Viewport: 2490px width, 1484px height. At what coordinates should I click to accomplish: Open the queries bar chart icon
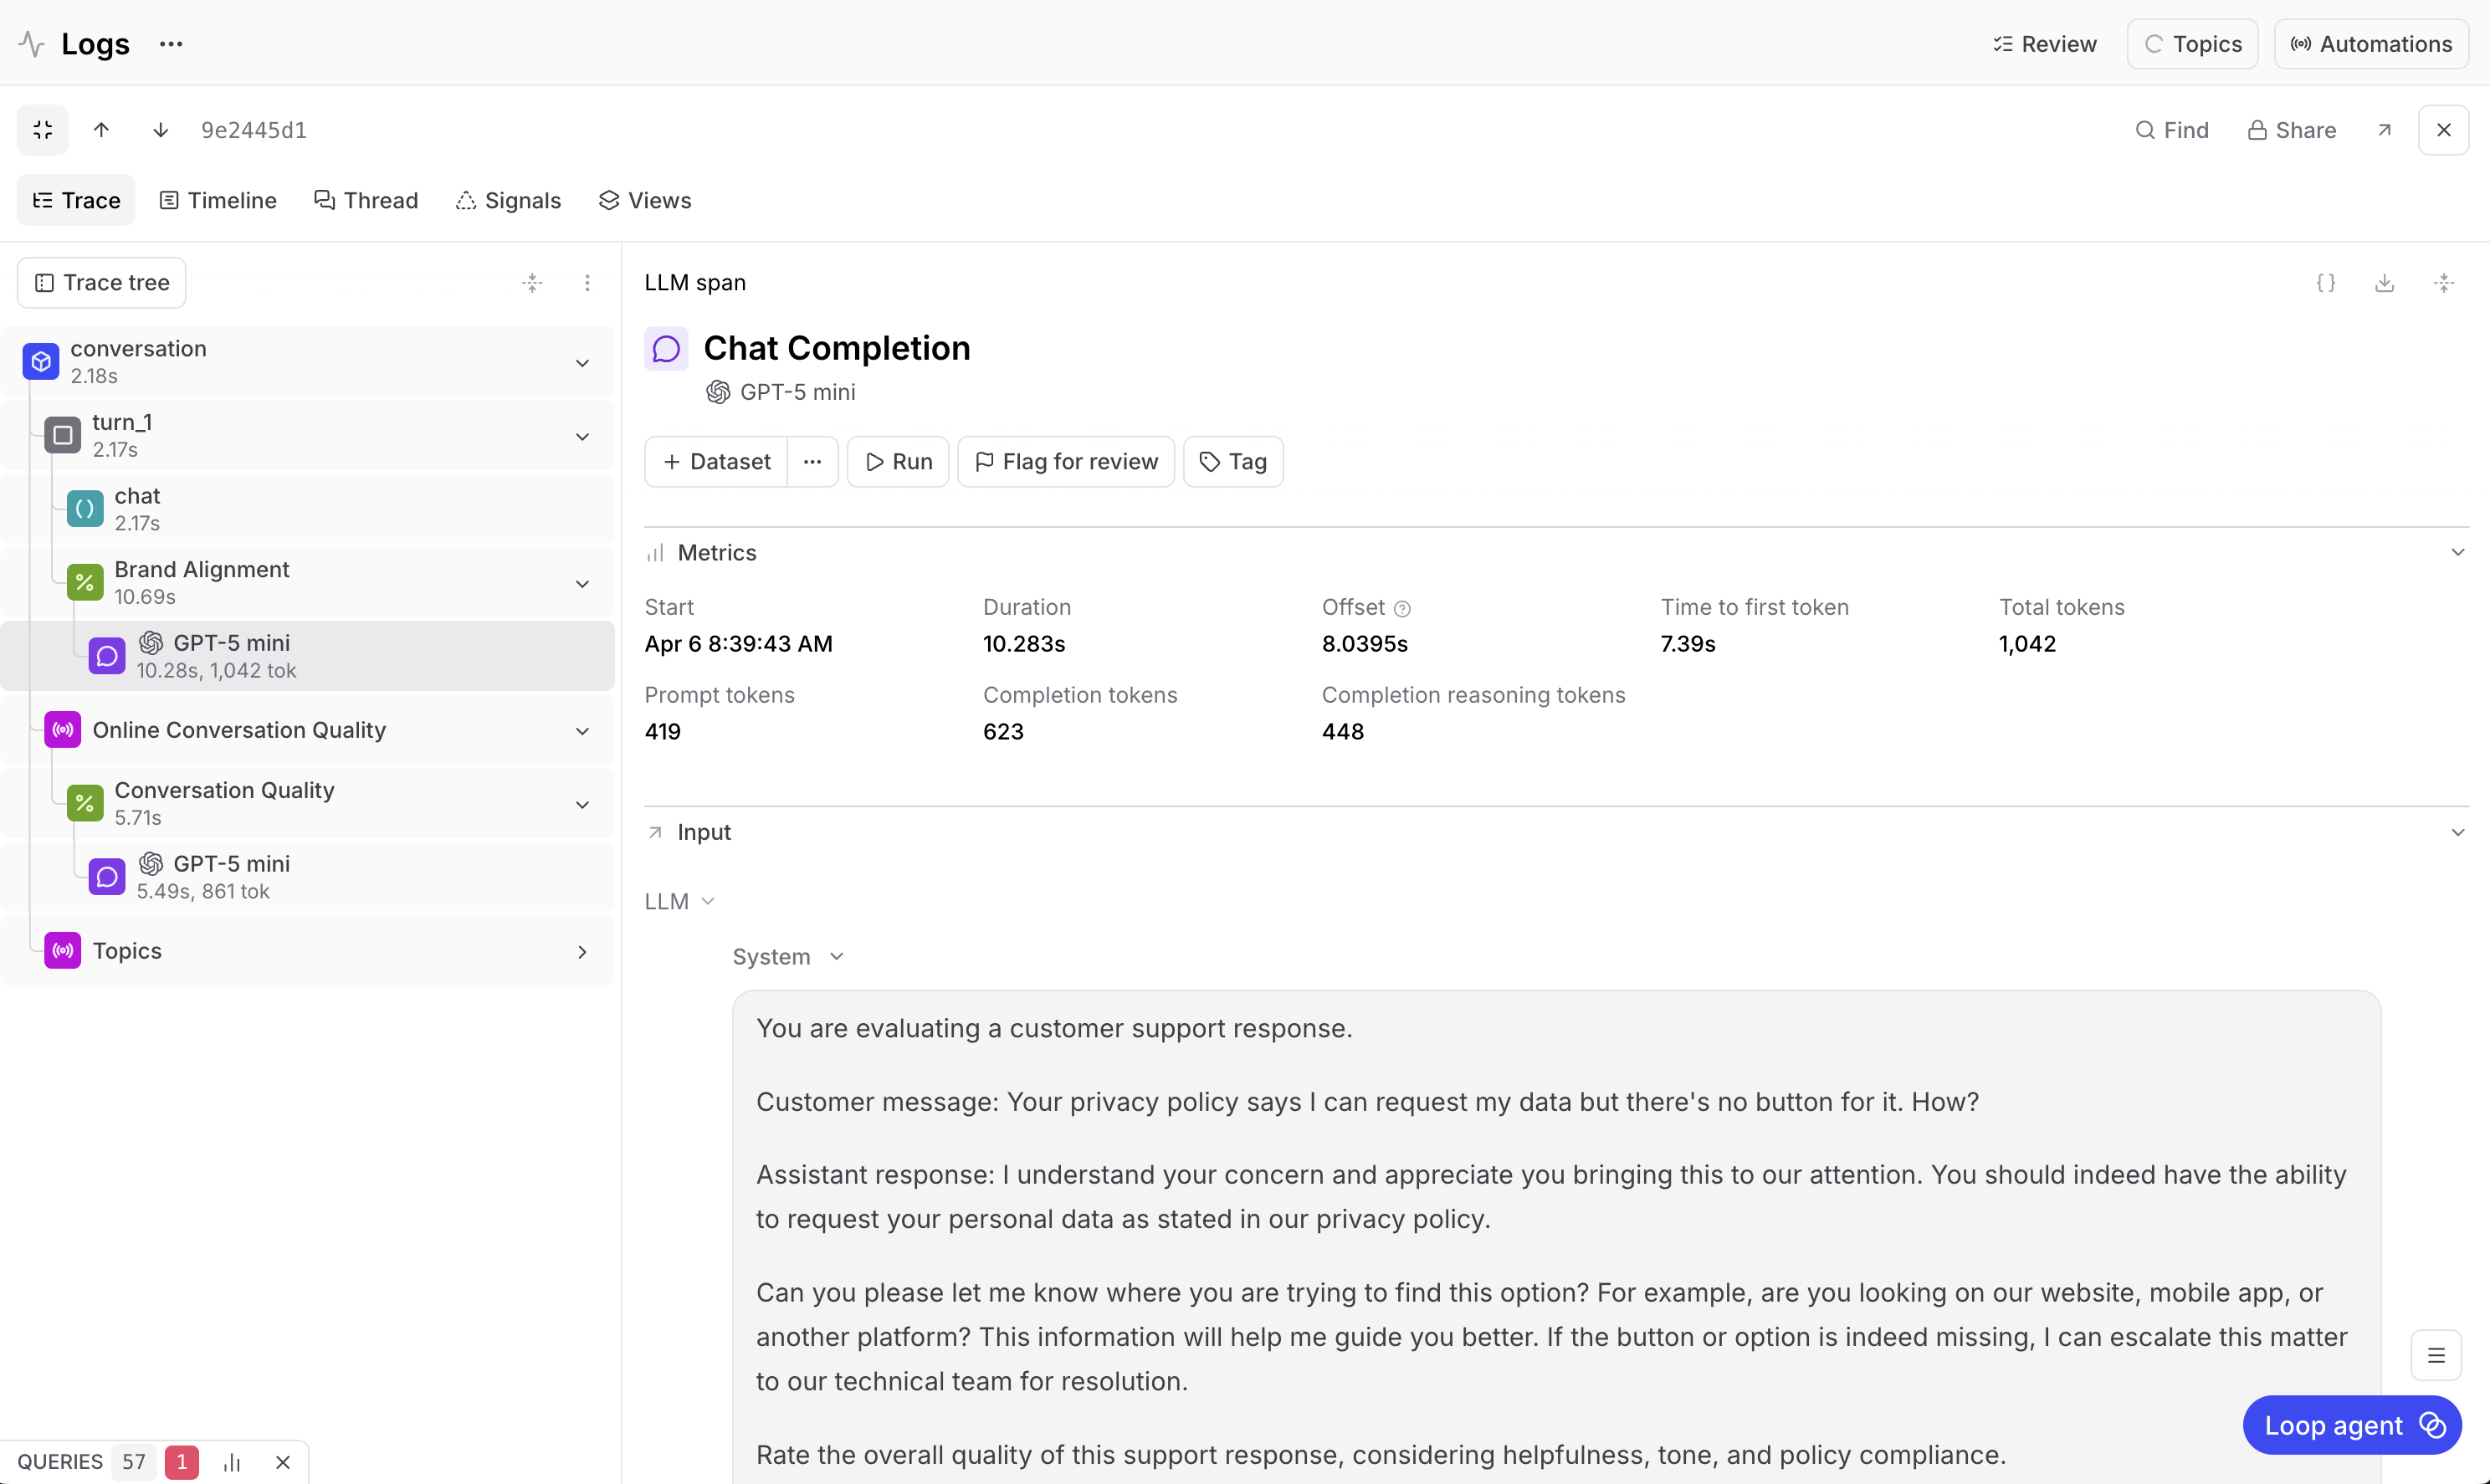[232, 1463]
